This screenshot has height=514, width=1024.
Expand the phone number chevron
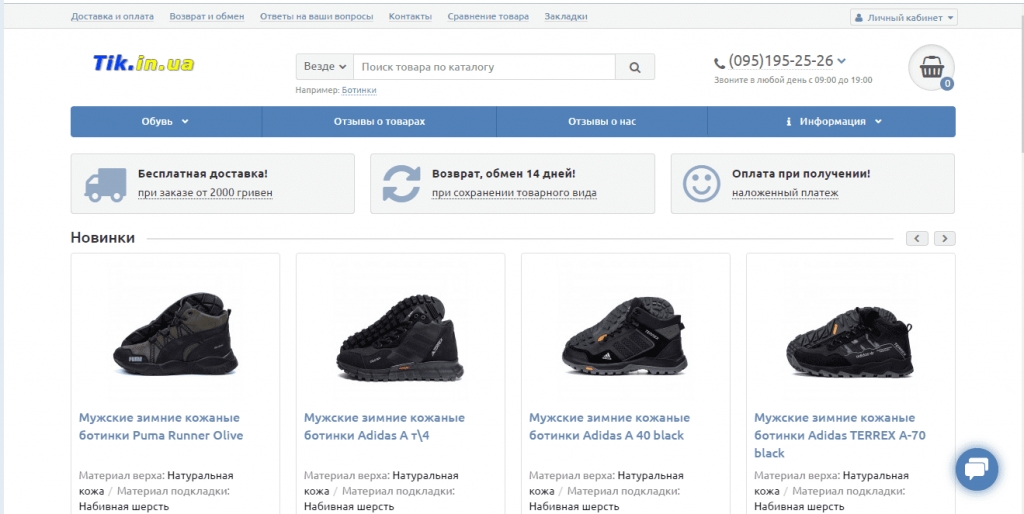(x=842, y=61)
